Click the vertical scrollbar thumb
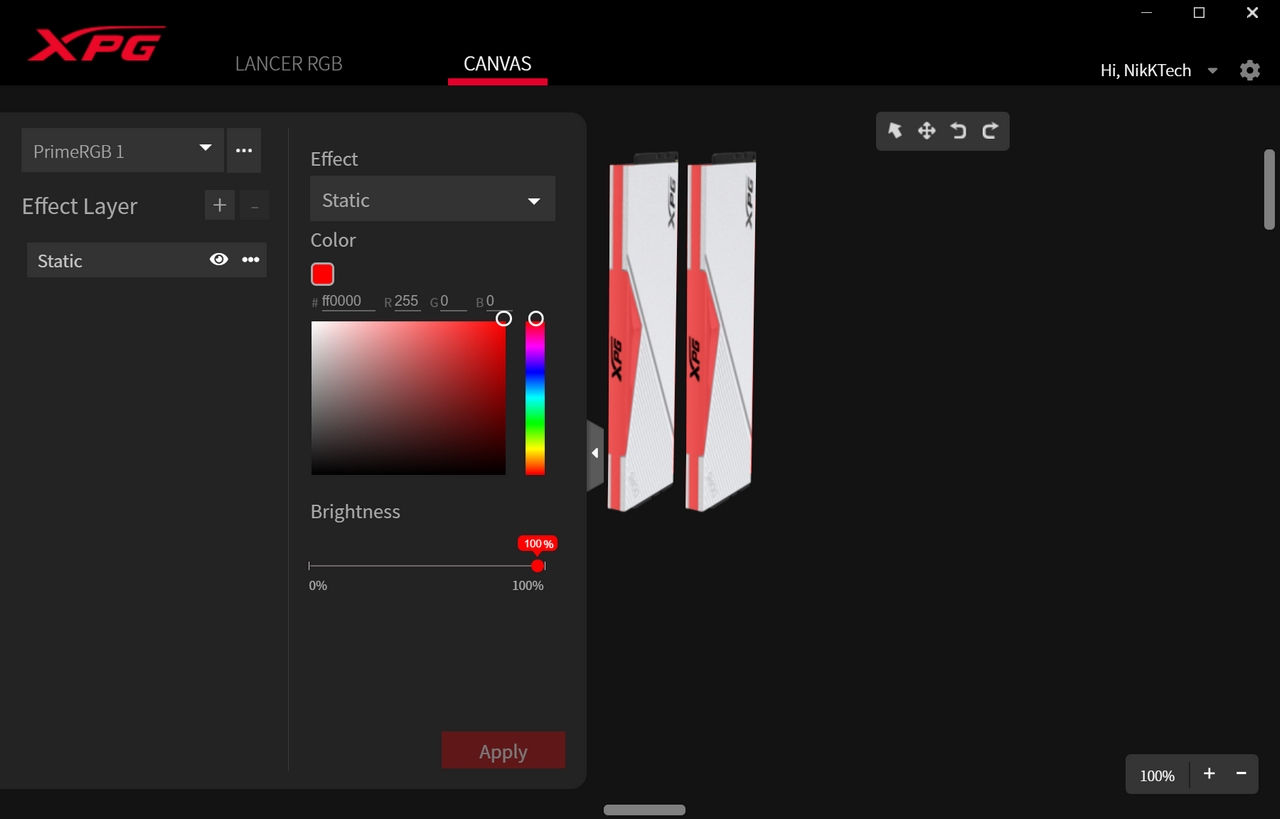Image resolution: width=1280 pixels, height=819 pixels. (1269, 190)
